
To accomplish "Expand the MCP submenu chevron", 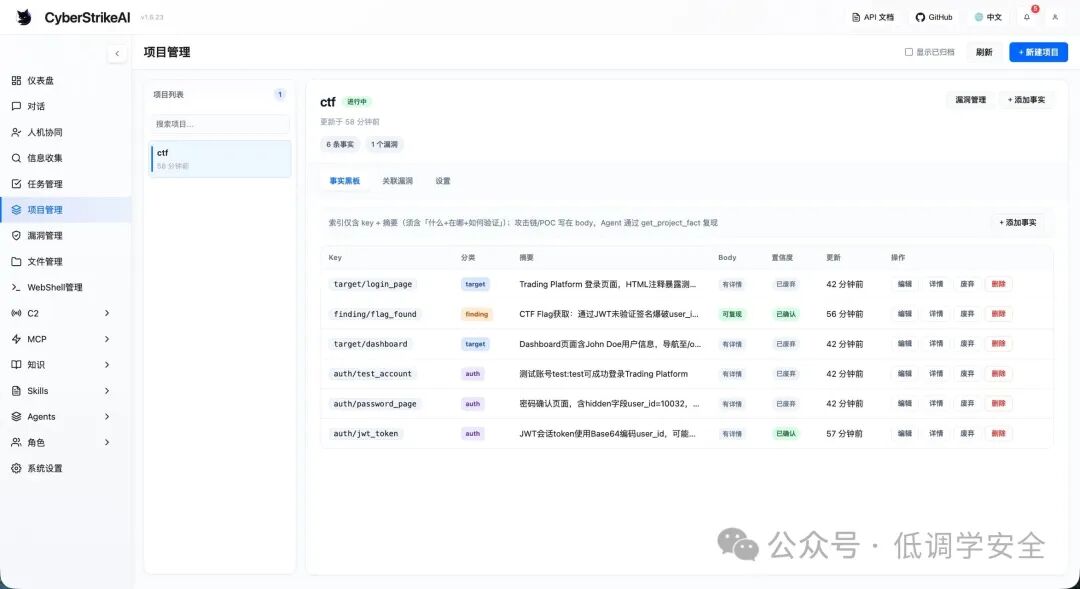I will pos(107,339).
